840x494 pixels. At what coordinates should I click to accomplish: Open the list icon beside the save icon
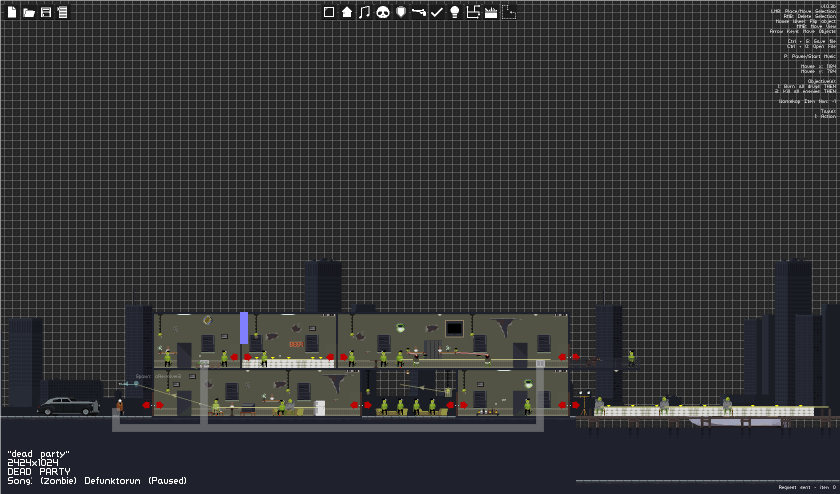coord(63,12)
